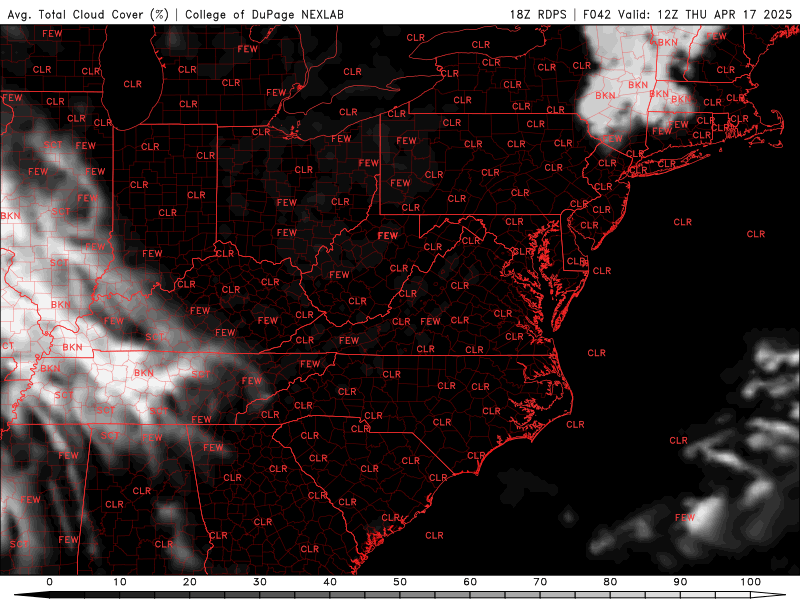This screenshot has width=800, height=600.
Task: Click the 'Avg. Total Cloud Cover (%)' title
Action: 88,14
